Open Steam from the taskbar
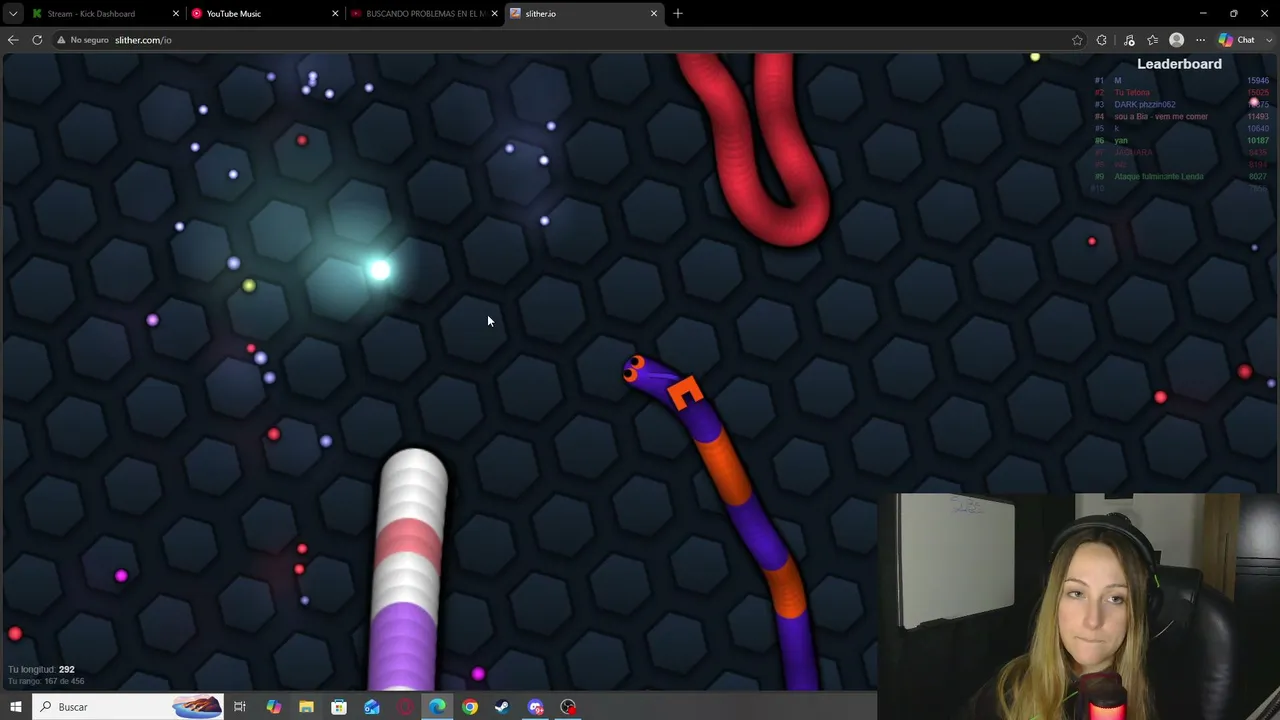Screen dimensions: 1280x720 click(x=502, y=707)
